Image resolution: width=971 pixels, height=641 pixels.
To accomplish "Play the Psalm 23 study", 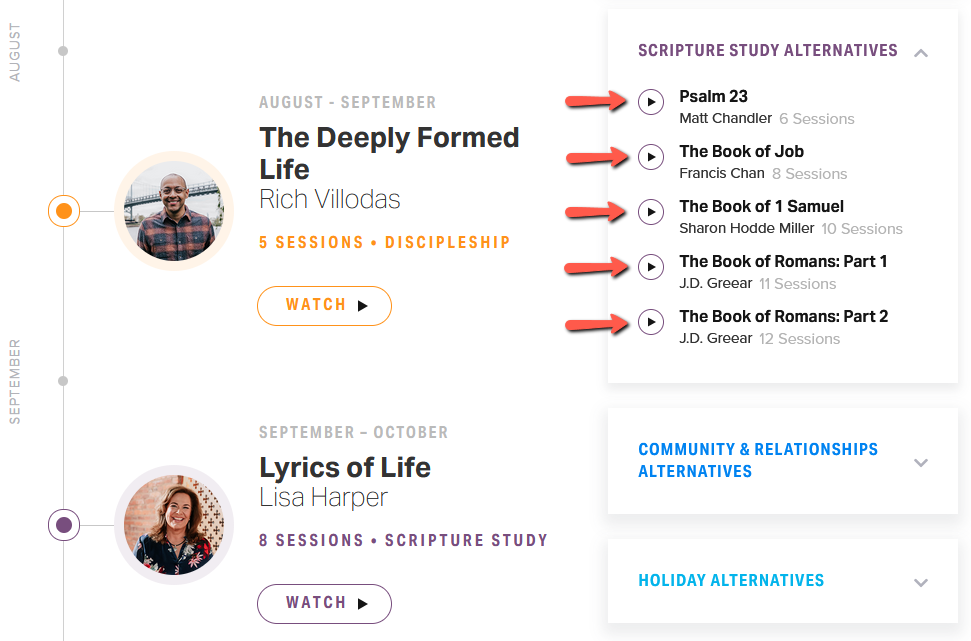I will (x=651, y=102).
